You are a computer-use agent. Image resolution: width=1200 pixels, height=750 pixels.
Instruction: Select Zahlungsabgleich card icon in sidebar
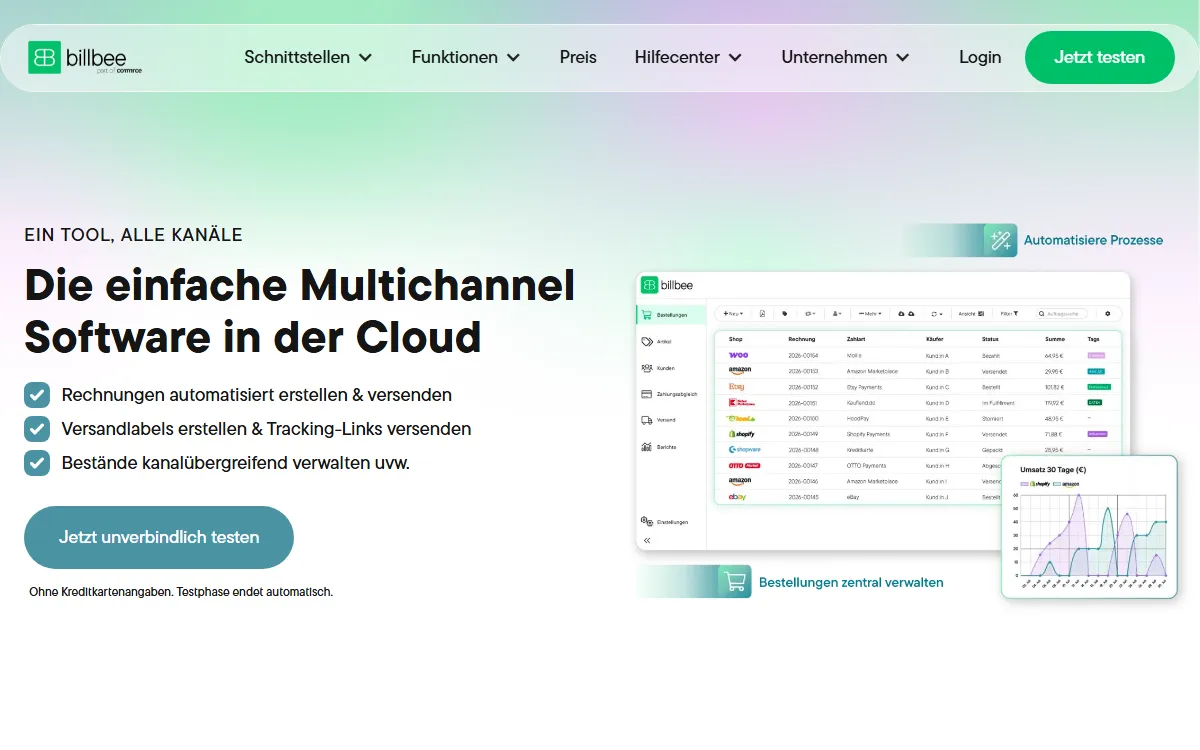647,394
